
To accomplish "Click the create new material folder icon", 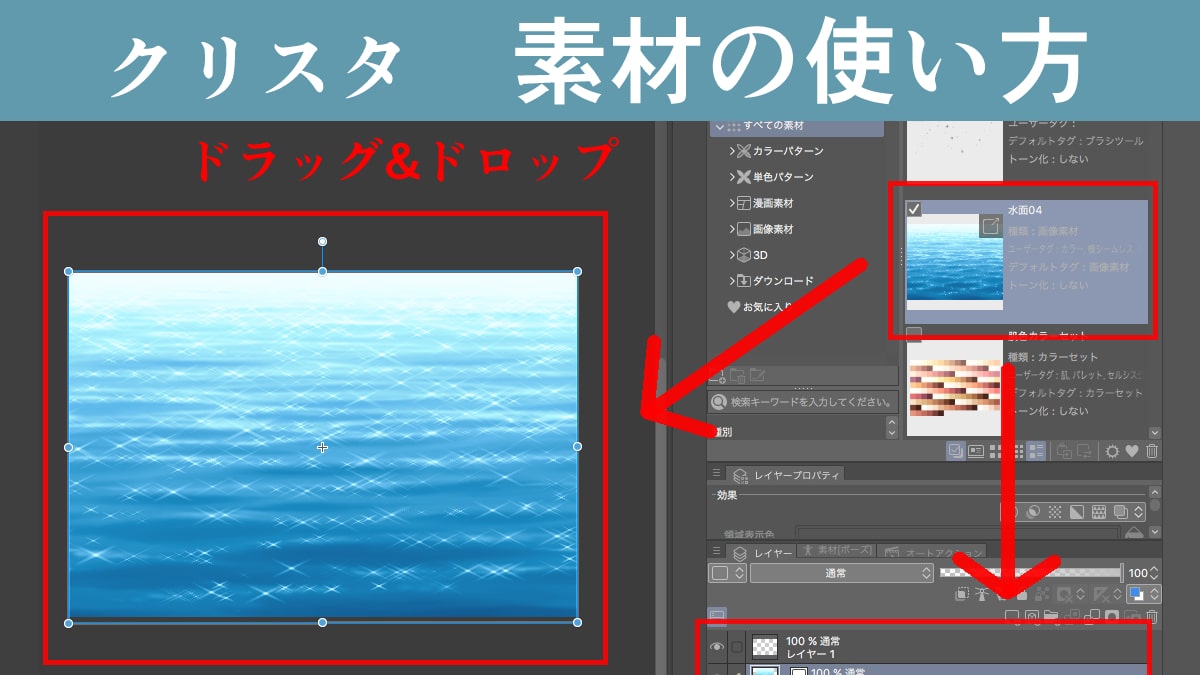I will click(x=718, y=376).
